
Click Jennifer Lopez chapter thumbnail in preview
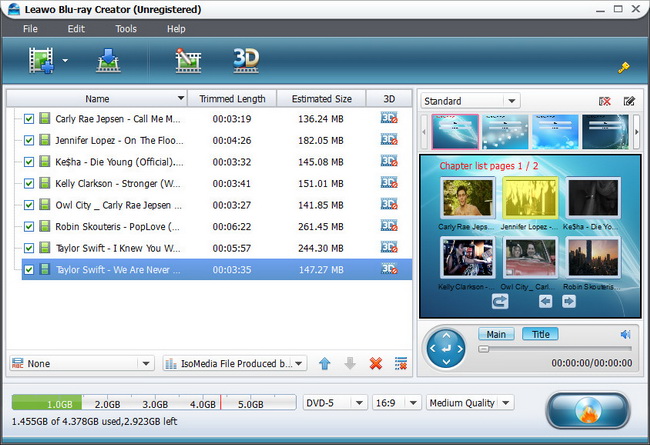pos(530,197)
